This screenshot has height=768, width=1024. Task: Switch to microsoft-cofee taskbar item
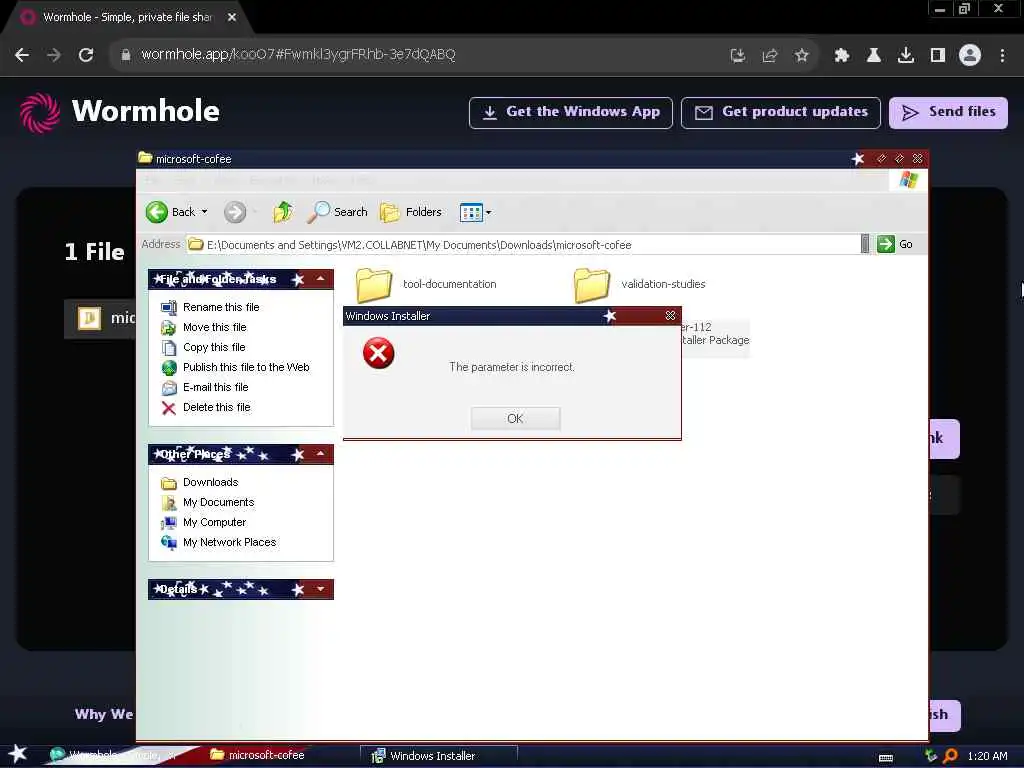258,755
